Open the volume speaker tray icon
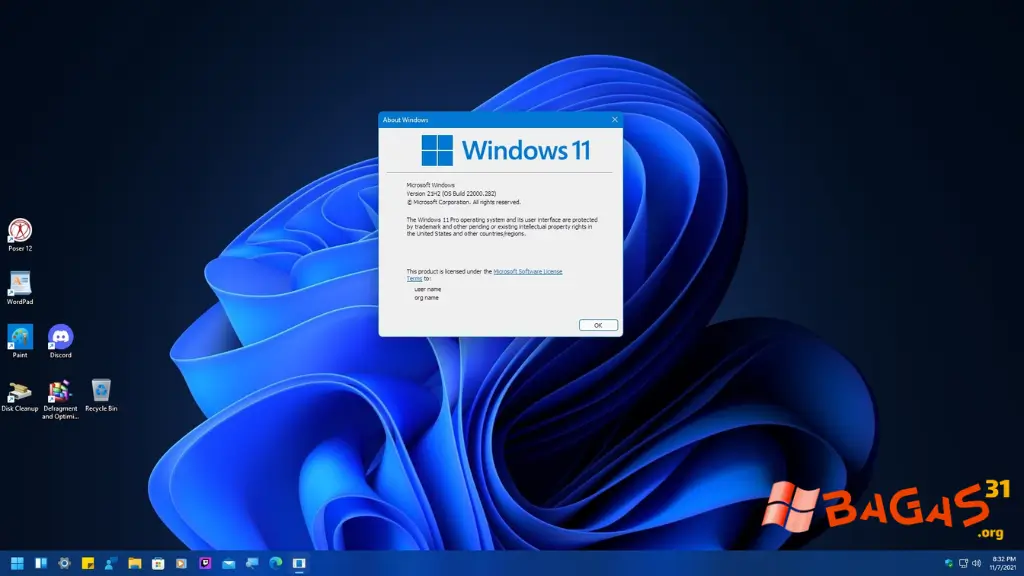This screenshot has width=1024, height=576. tap(976, 563)
